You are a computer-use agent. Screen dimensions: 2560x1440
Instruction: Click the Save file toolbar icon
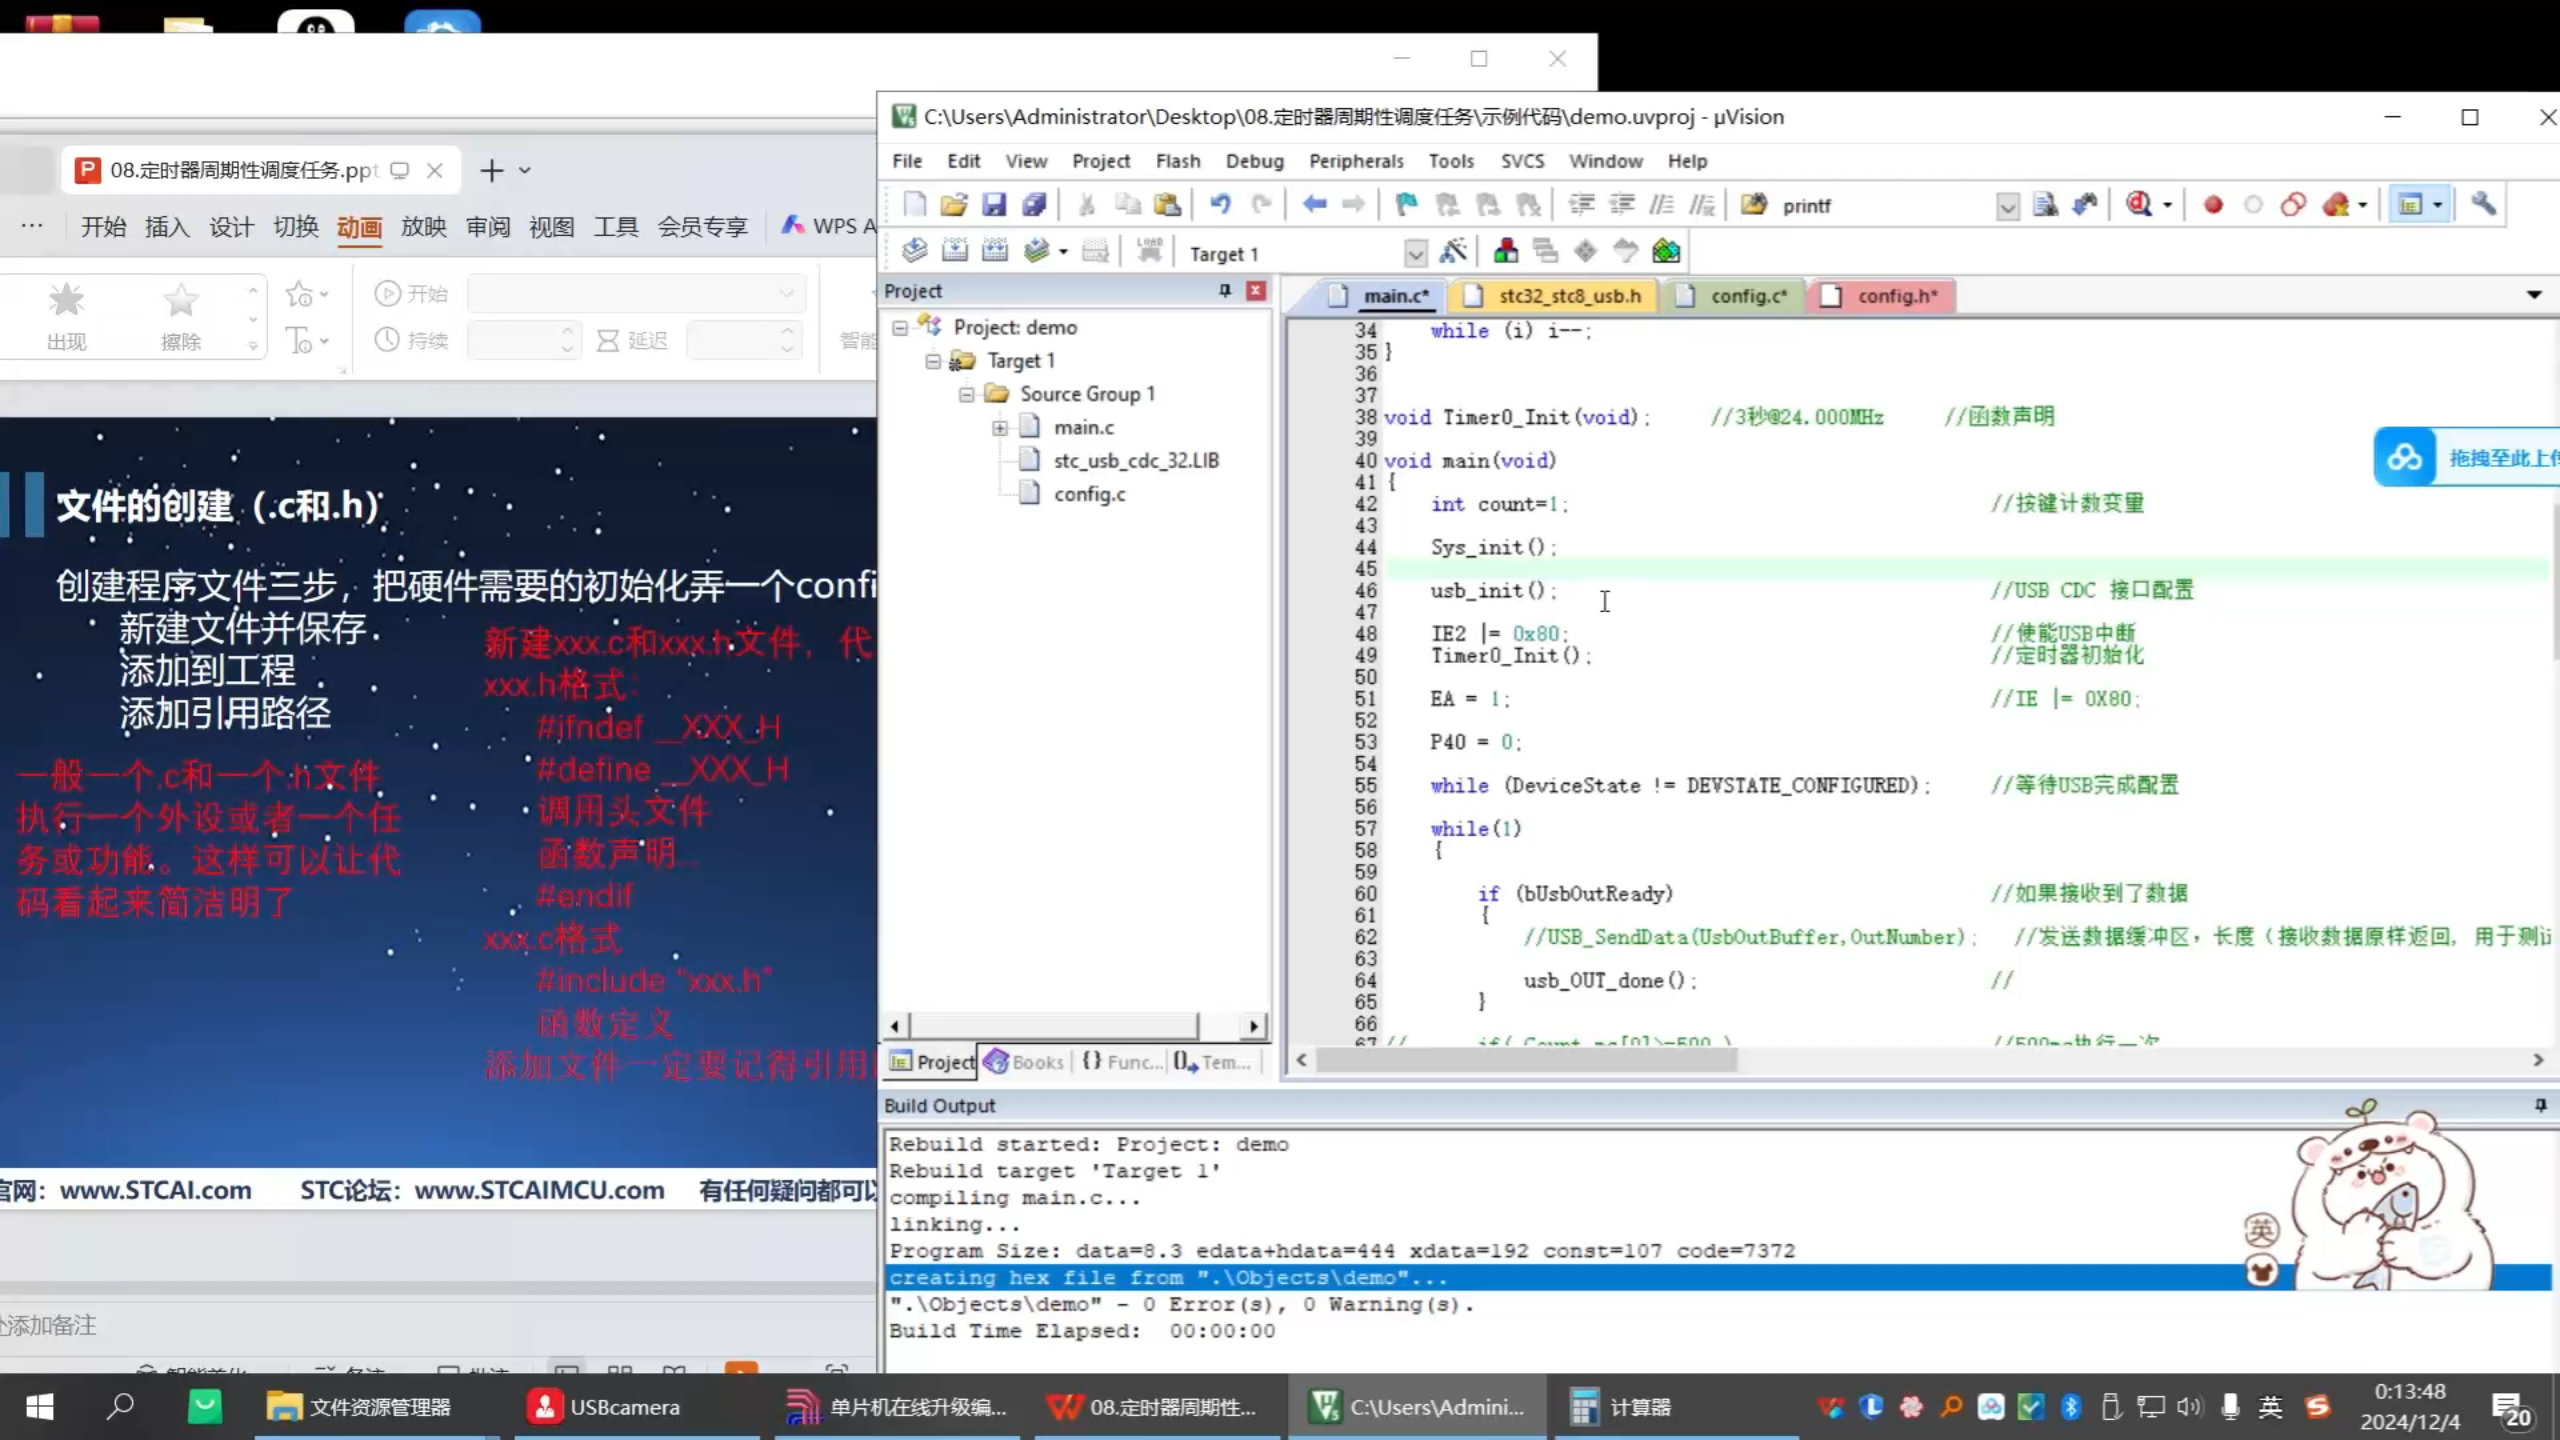pos(993,205)
